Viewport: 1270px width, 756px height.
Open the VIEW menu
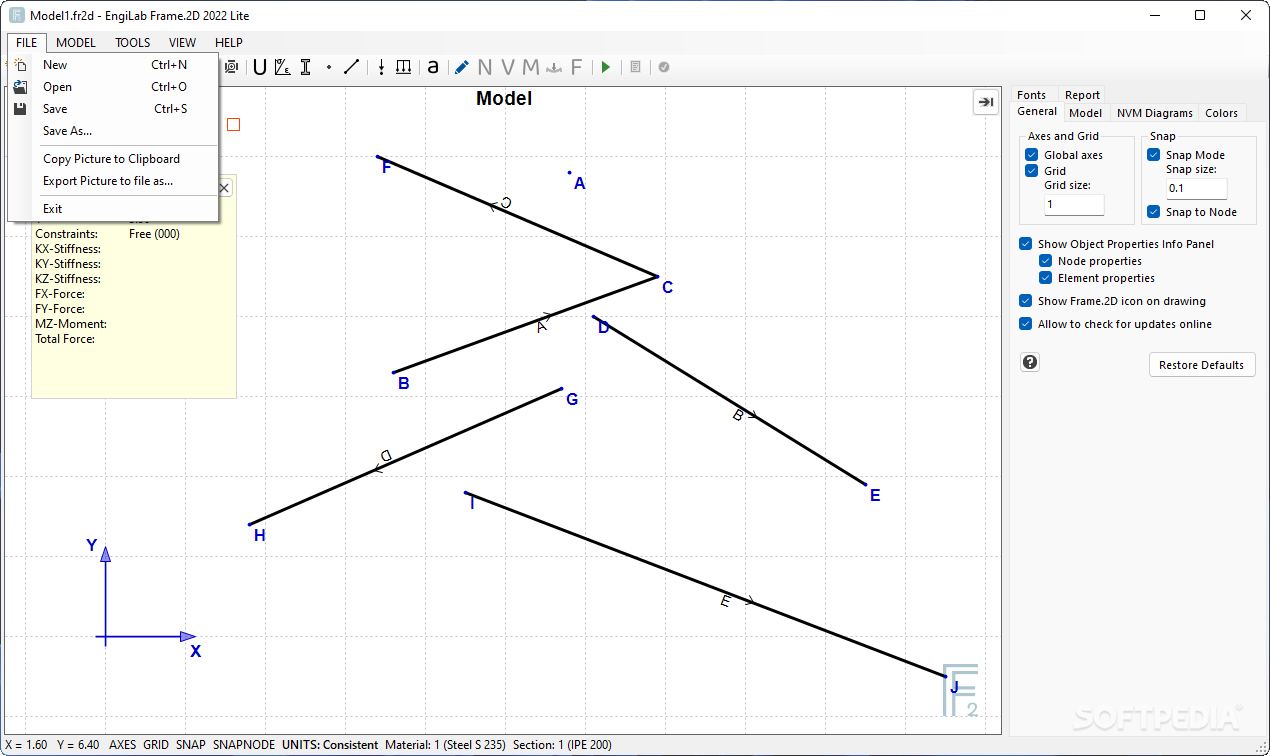pos(182,43)
